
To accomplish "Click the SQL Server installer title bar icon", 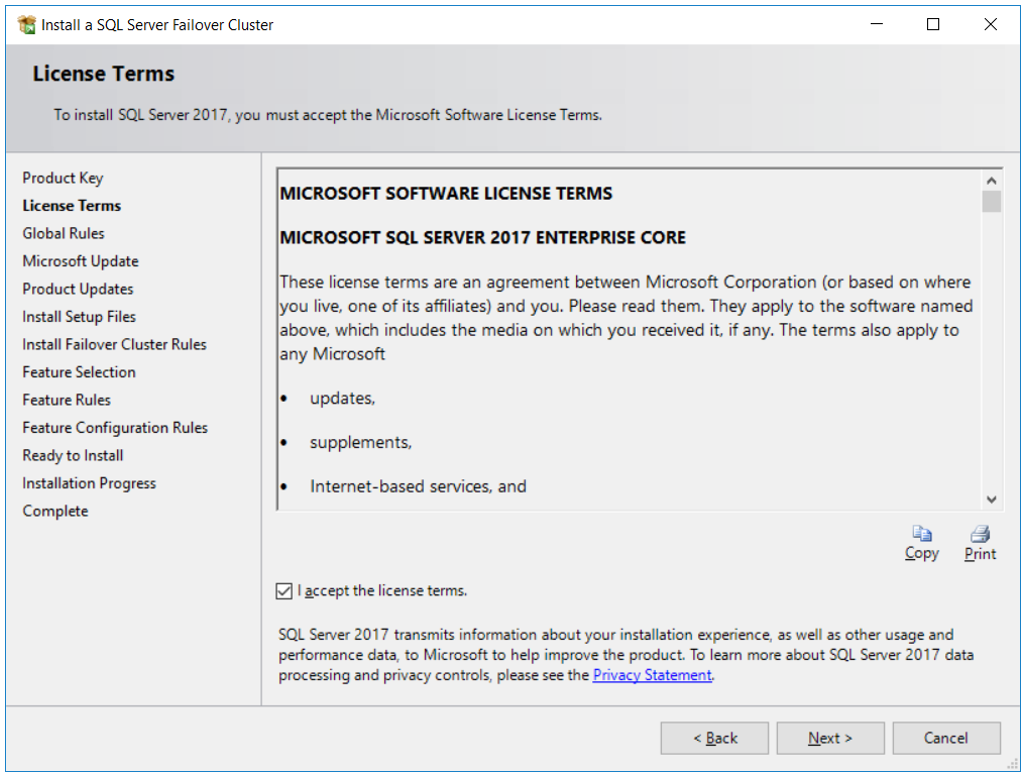I will coord(27,25).
